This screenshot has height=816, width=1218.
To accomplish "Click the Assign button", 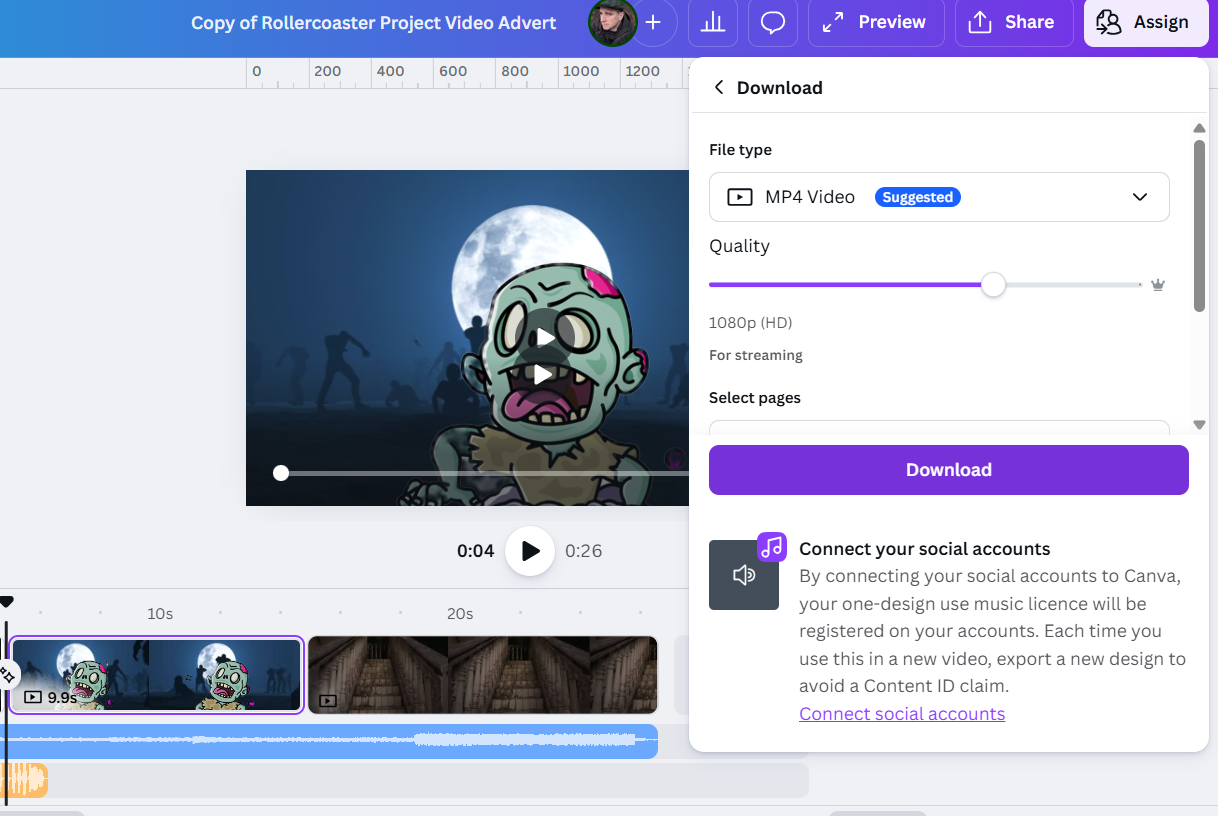I will [1146, 22].
